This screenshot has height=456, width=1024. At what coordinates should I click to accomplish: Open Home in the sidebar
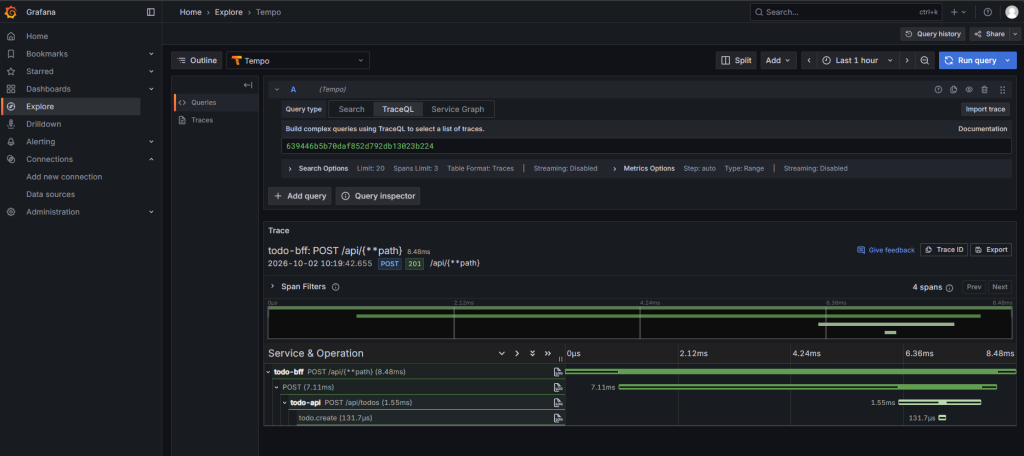click(x=37, y=37)
